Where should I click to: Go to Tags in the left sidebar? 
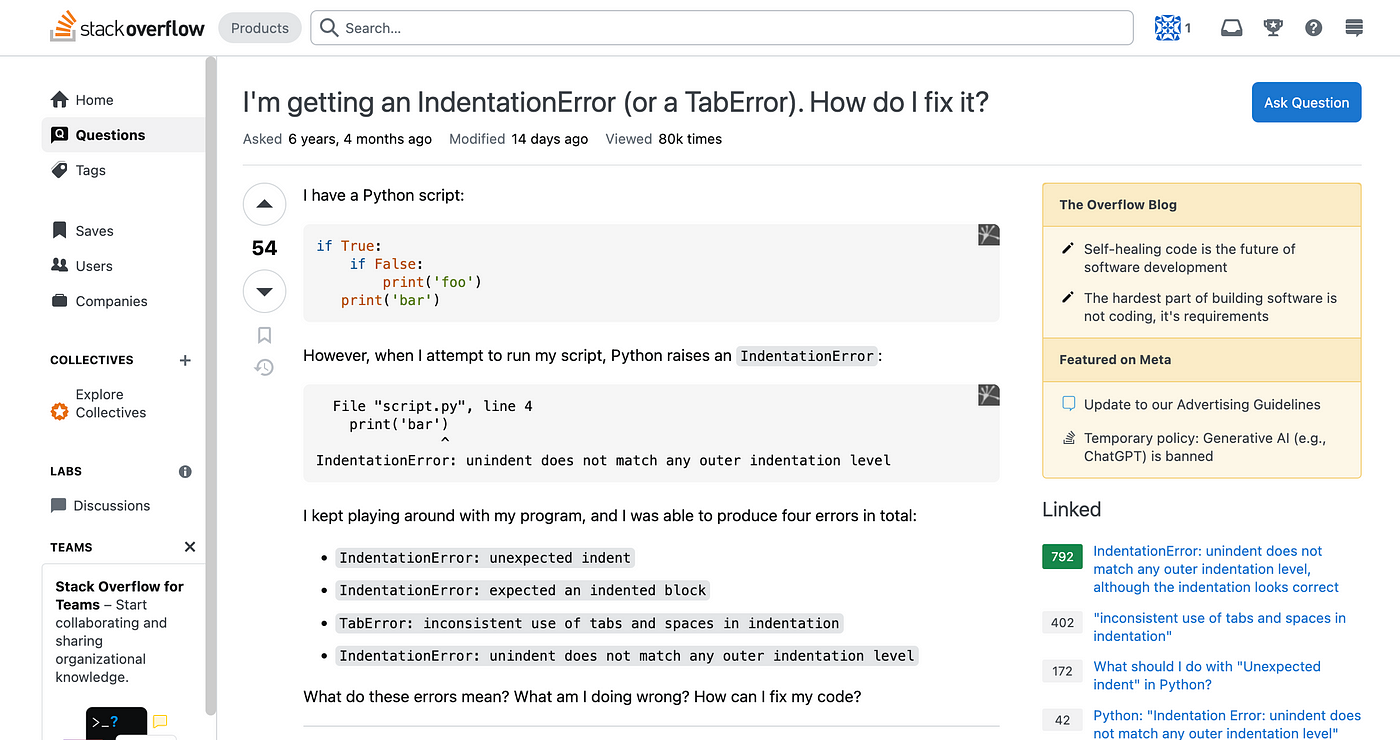point(90,170)
